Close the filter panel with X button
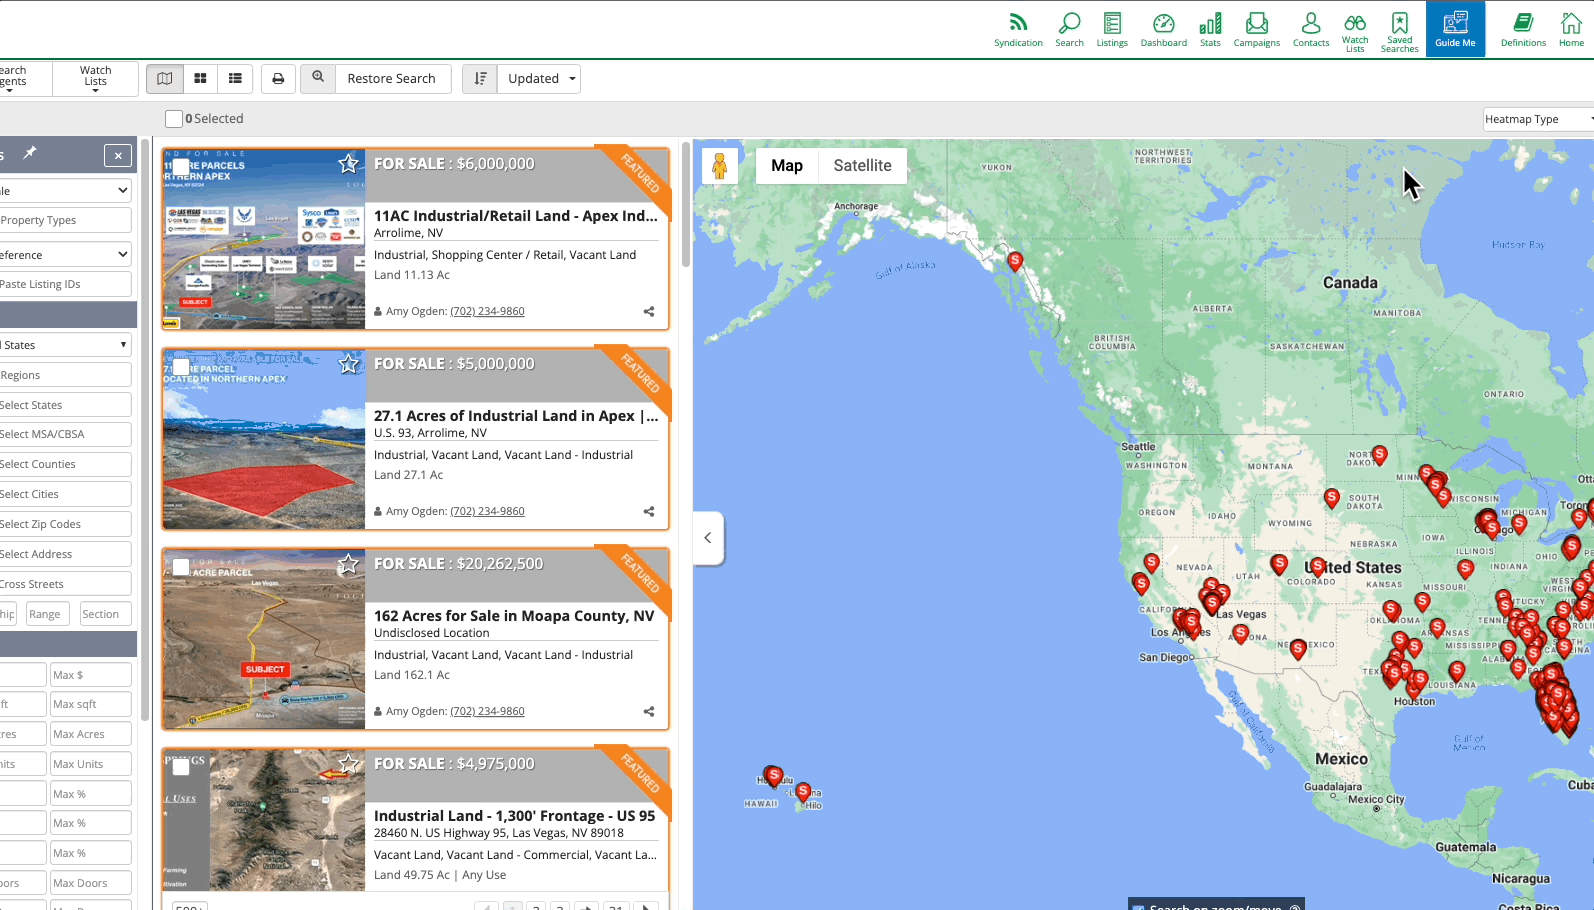The height and width of the screenshot is (910, 1594). 118,155
